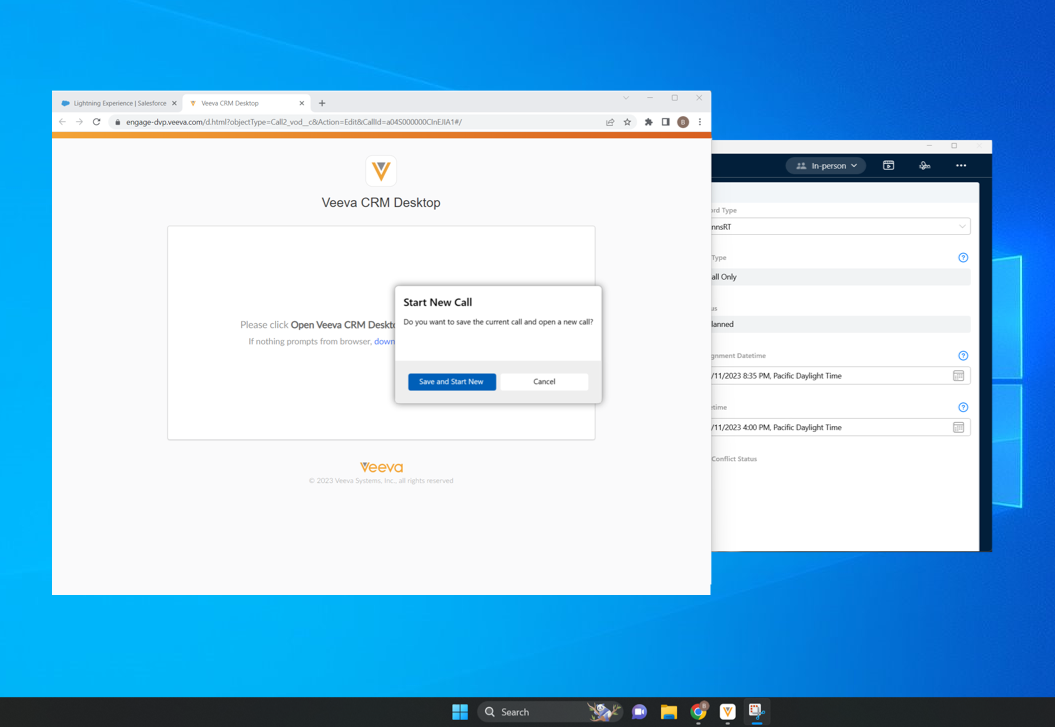Open File Explorer from the taskbar
The image size is (1055, 727).
tap(668, 712)
